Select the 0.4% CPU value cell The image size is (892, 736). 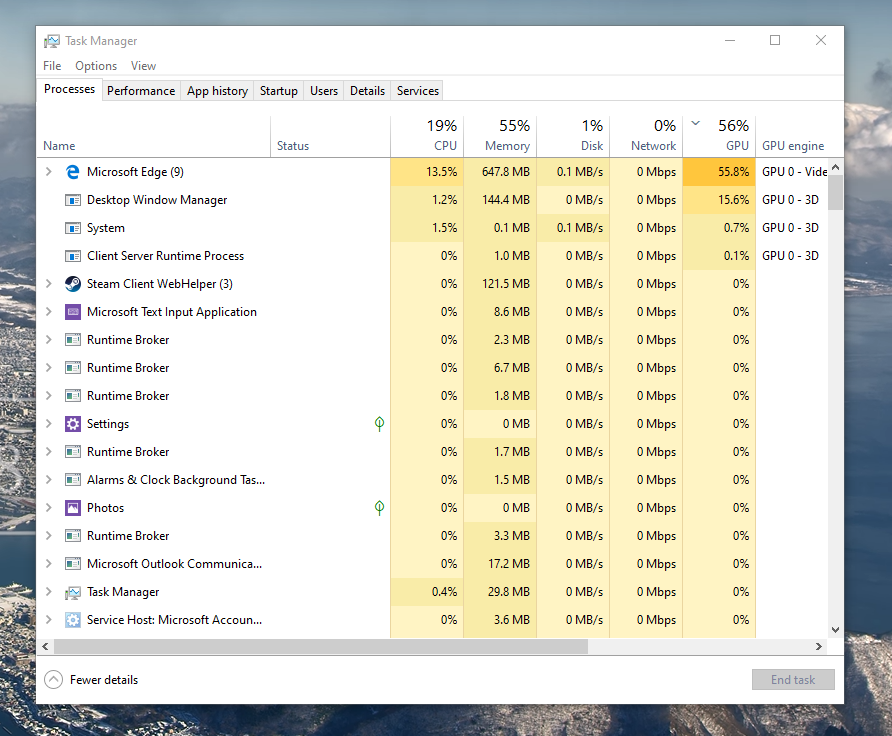(427, 592)
